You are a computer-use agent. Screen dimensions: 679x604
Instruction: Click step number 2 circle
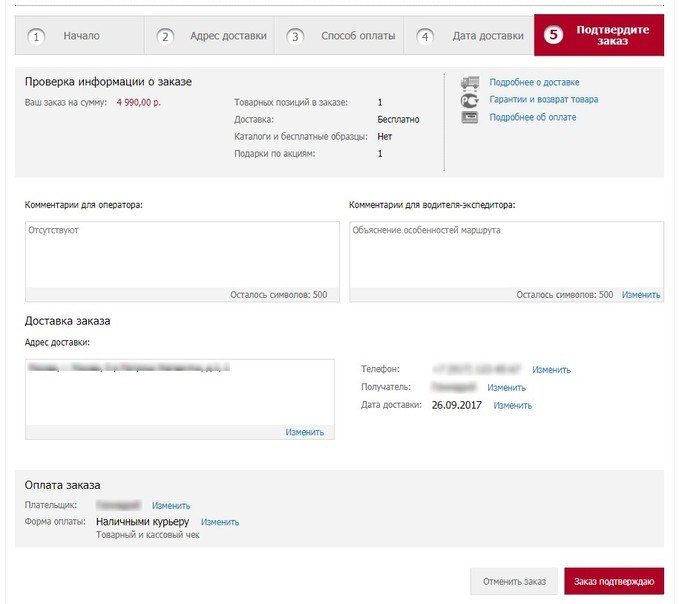coord(165,37)
